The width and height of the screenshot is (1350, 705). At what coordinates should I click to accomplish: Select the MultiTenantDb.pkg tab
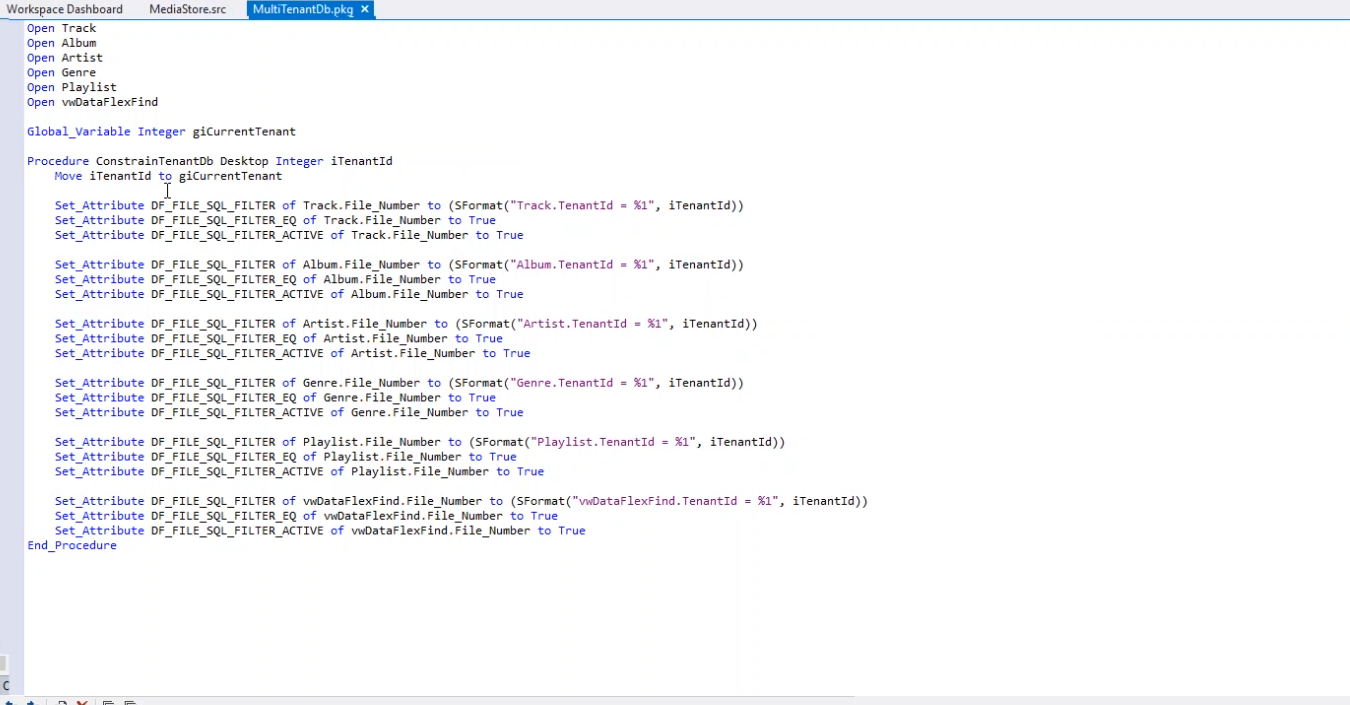(303, 9)
